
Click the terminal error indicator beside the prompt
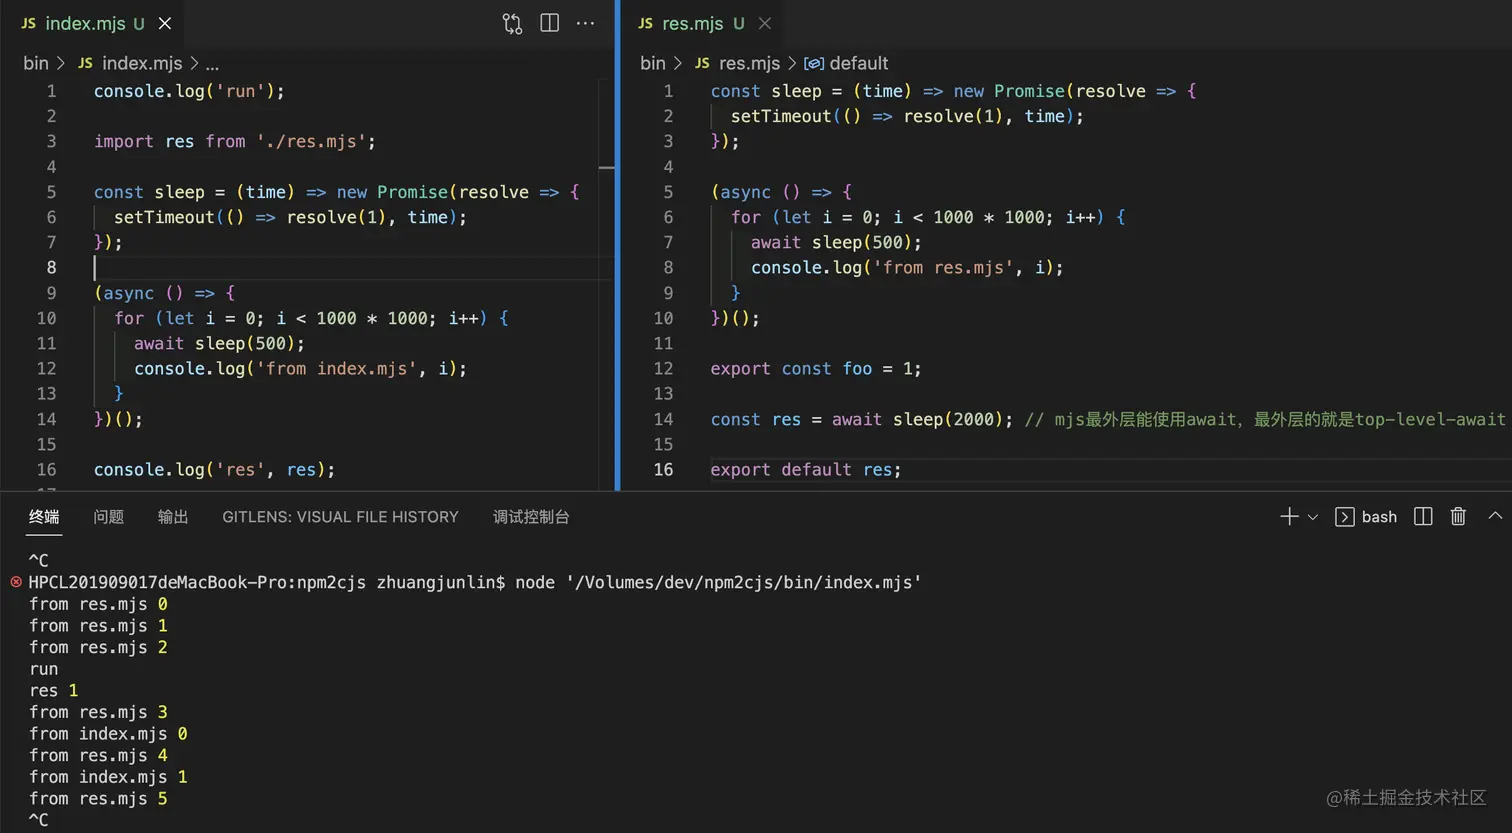pos(15,582)
